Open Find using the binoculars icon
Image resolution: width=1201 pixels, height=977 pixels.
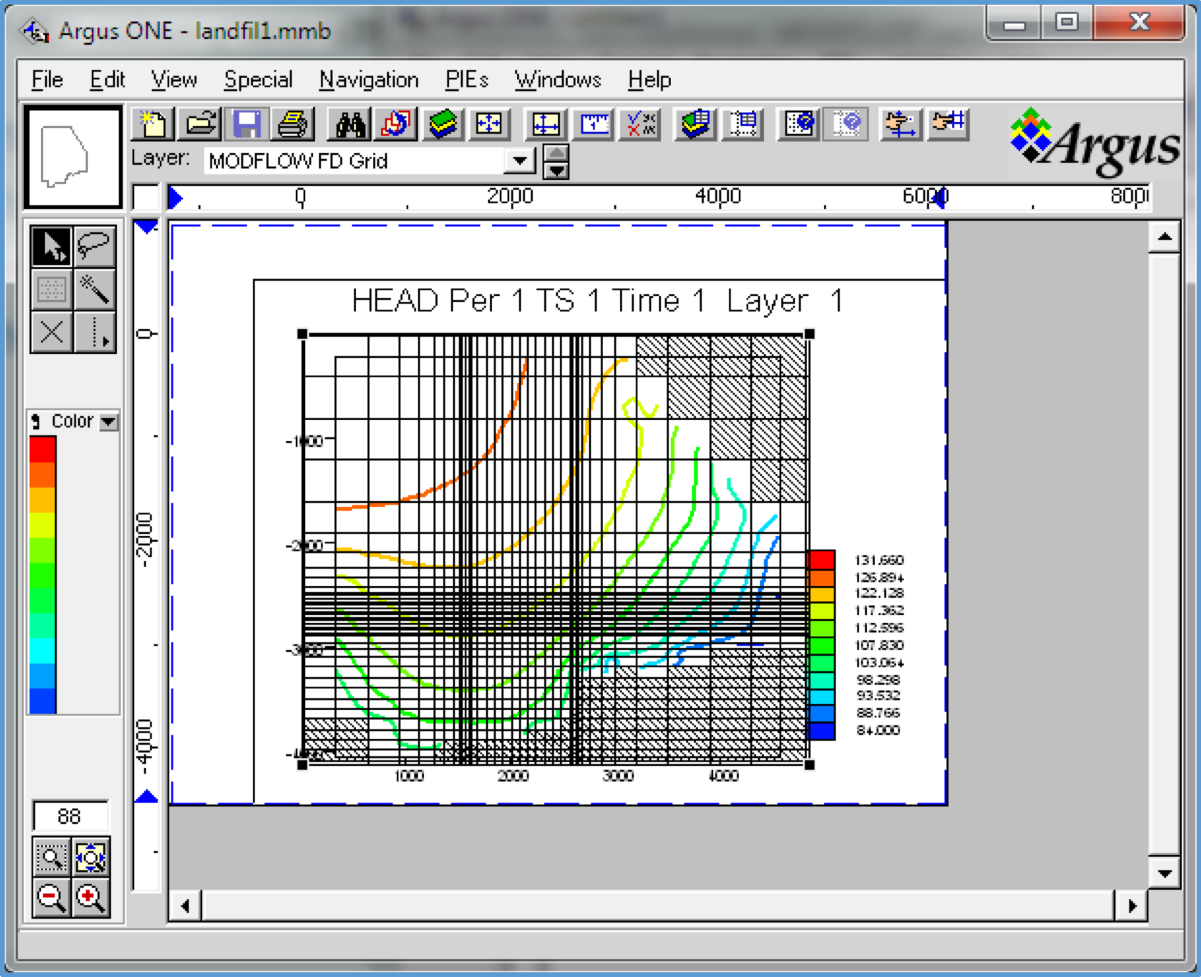pyautogui.click(x=352, y=124)
